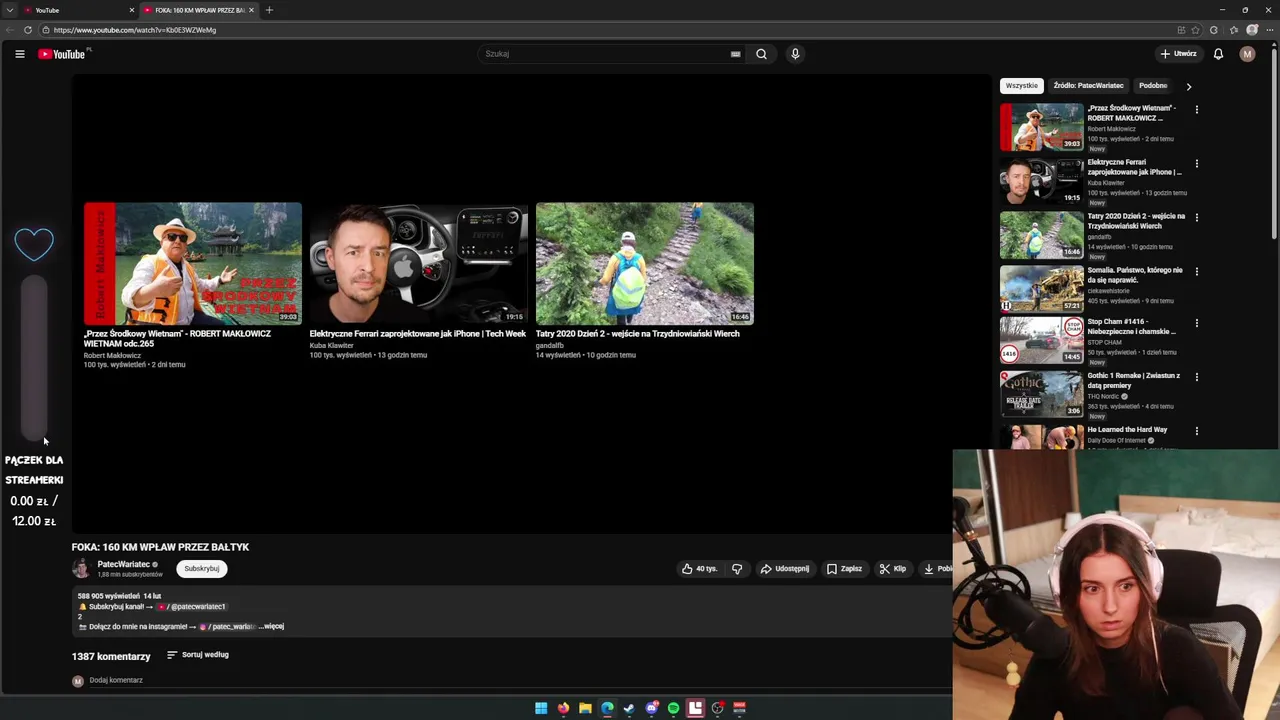Open options for He Learned the Hard Way

[x=1196, y=431]
